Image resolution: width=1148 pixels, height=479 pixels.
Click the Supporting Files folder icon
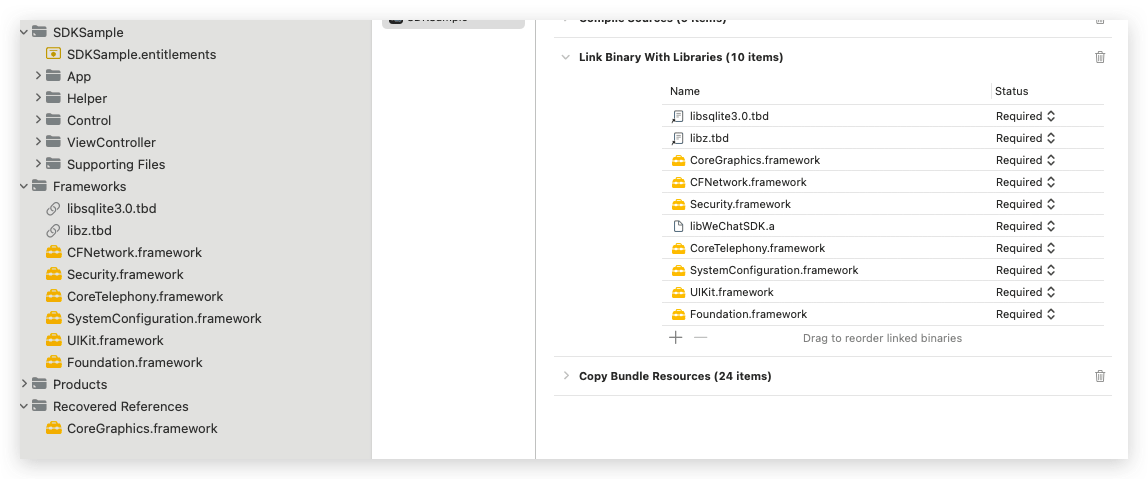tap(53, 164)
